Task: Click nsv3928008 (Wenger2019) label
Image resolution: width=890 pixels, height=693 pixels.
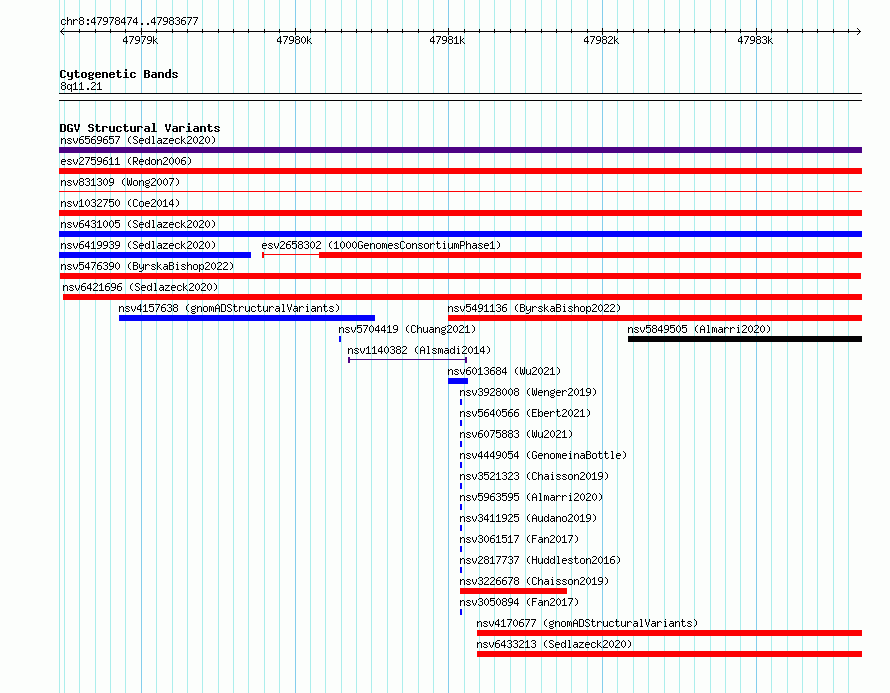Action: pyautogui.click(x=528, y=392)
